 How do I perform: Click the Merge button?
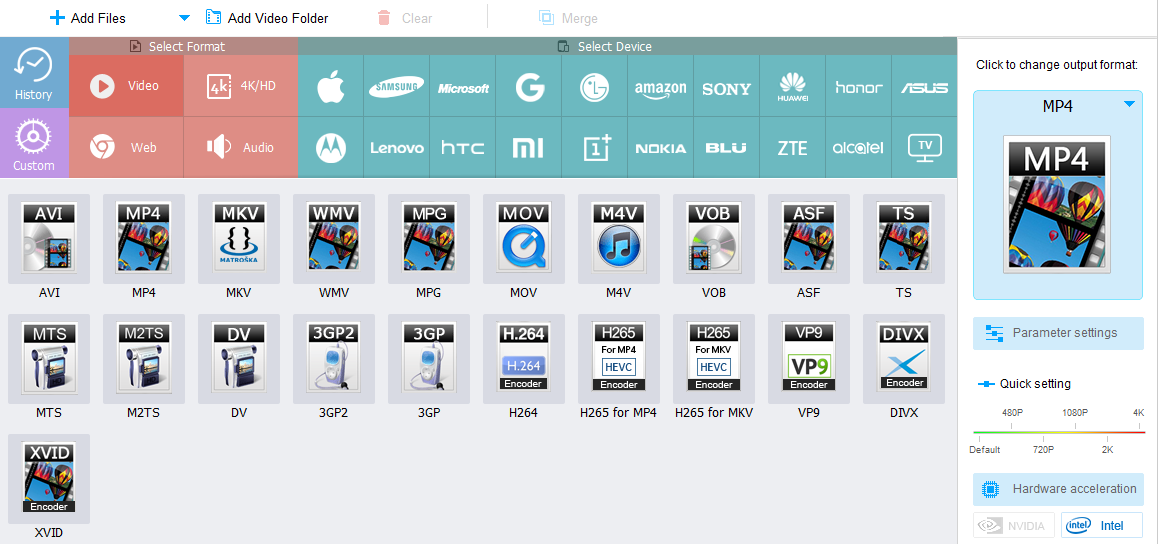[x=568, y=18]
